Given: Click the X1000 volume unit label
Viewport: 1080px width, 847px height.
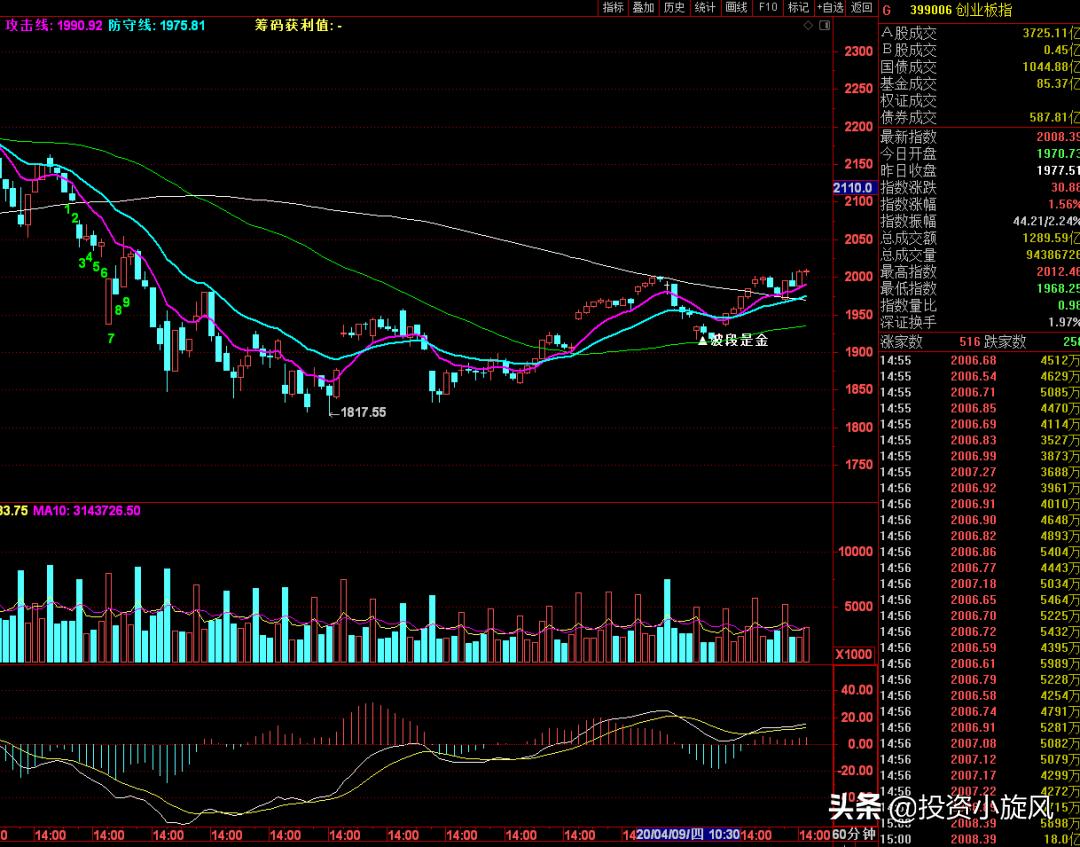Looking at the screenshot, I should [855, 653].
